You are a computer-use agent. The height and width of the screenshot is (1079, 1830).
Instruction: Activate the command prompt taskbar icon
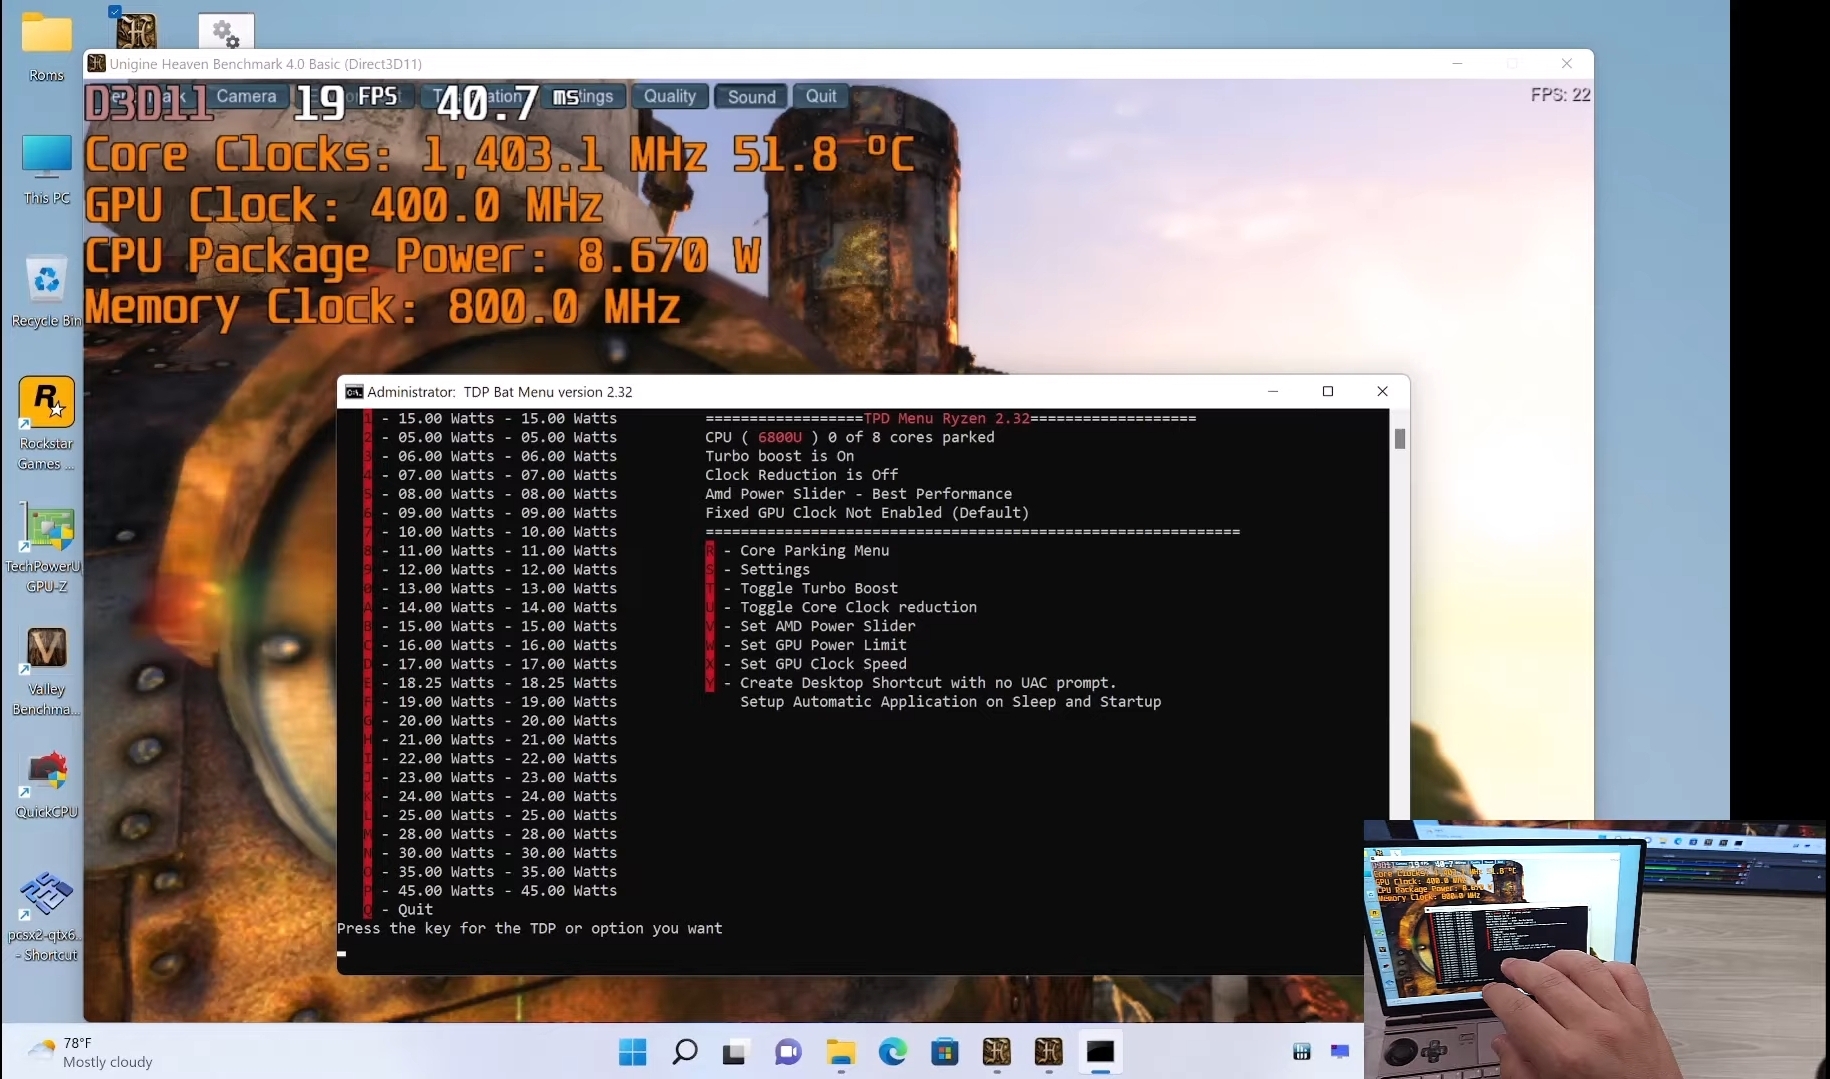(1100, 1051)
